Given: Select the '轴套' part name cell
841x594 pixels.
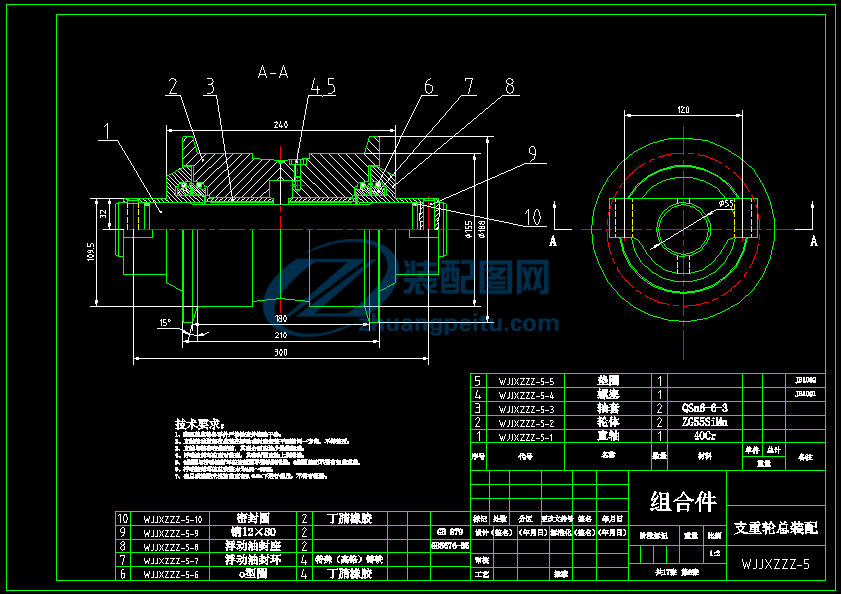Looking at the screenshot, I should coord(608,408).
